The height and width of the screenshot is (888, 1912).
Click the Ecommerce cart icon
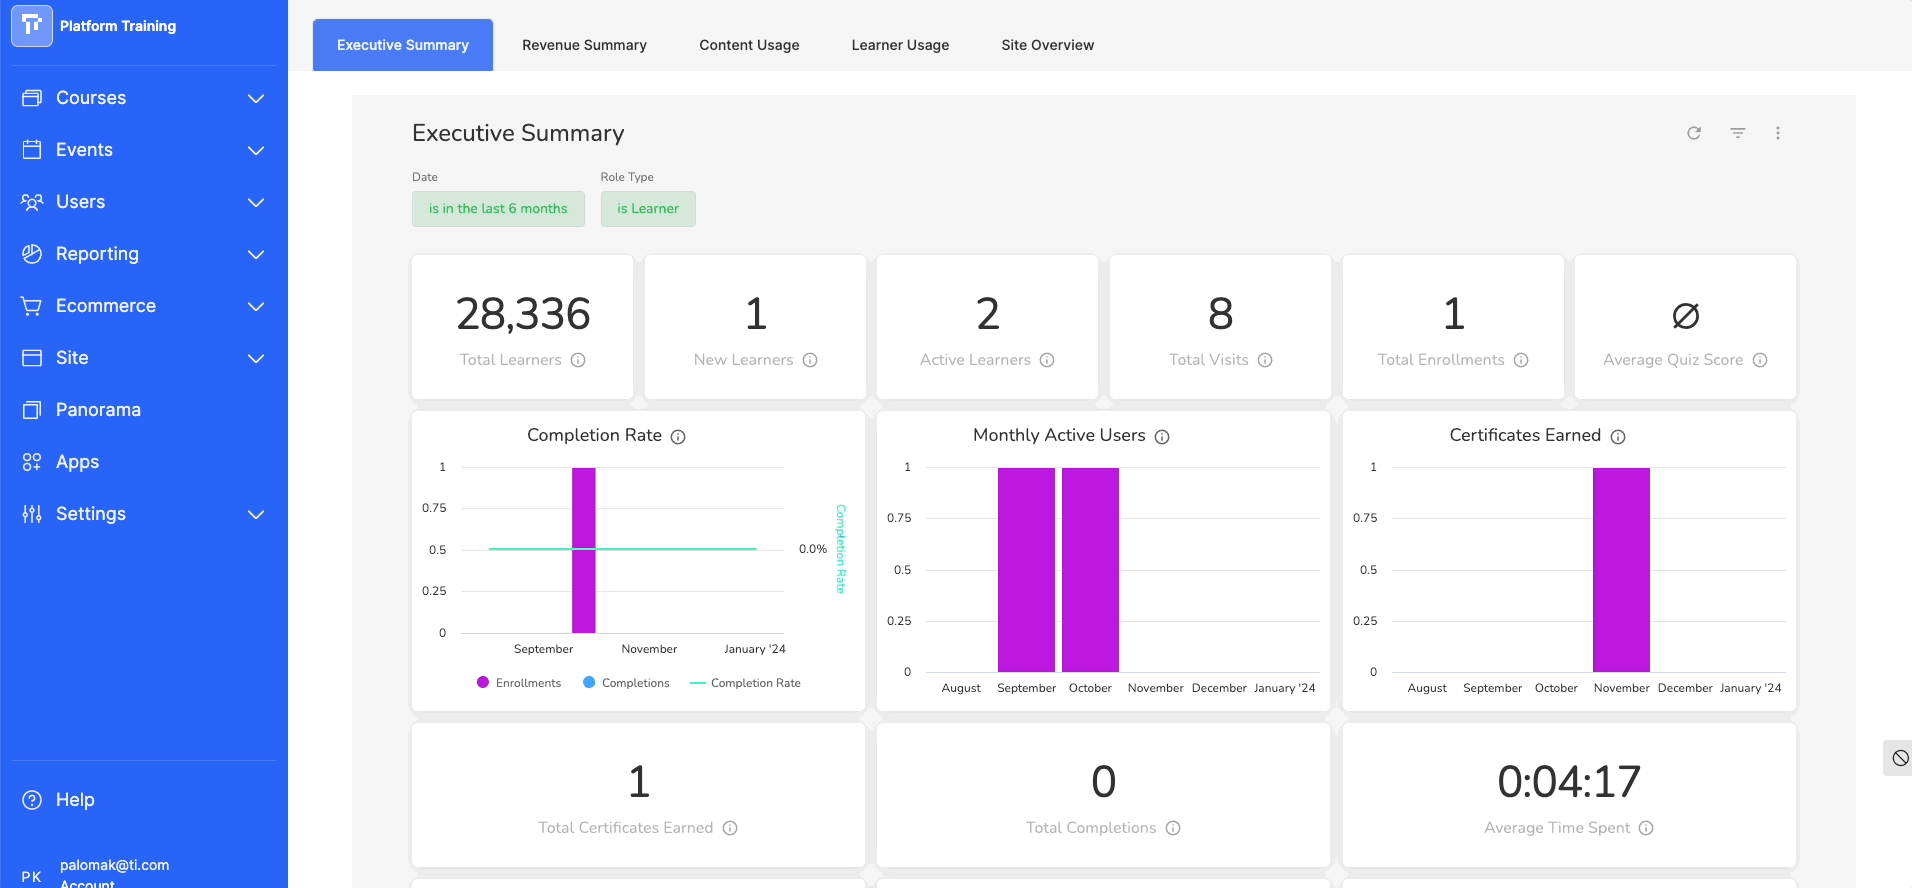point(32,306)
